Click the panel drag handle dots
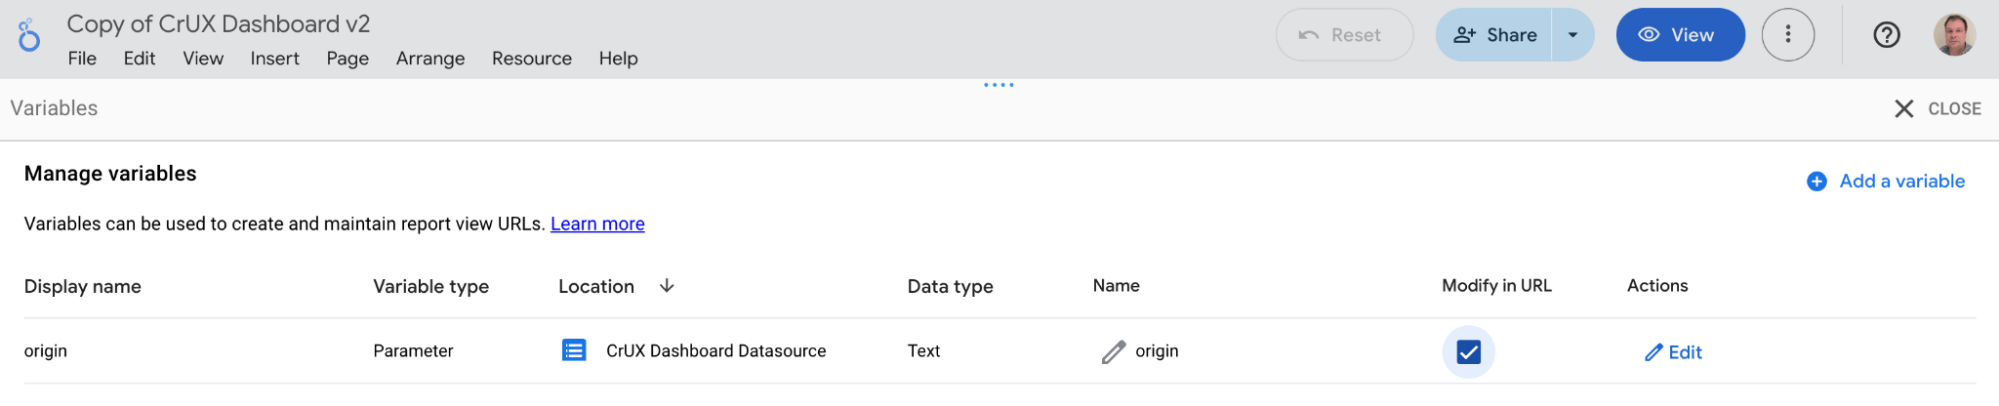Viewport: 1999px width, 406px height. point(998,85)
